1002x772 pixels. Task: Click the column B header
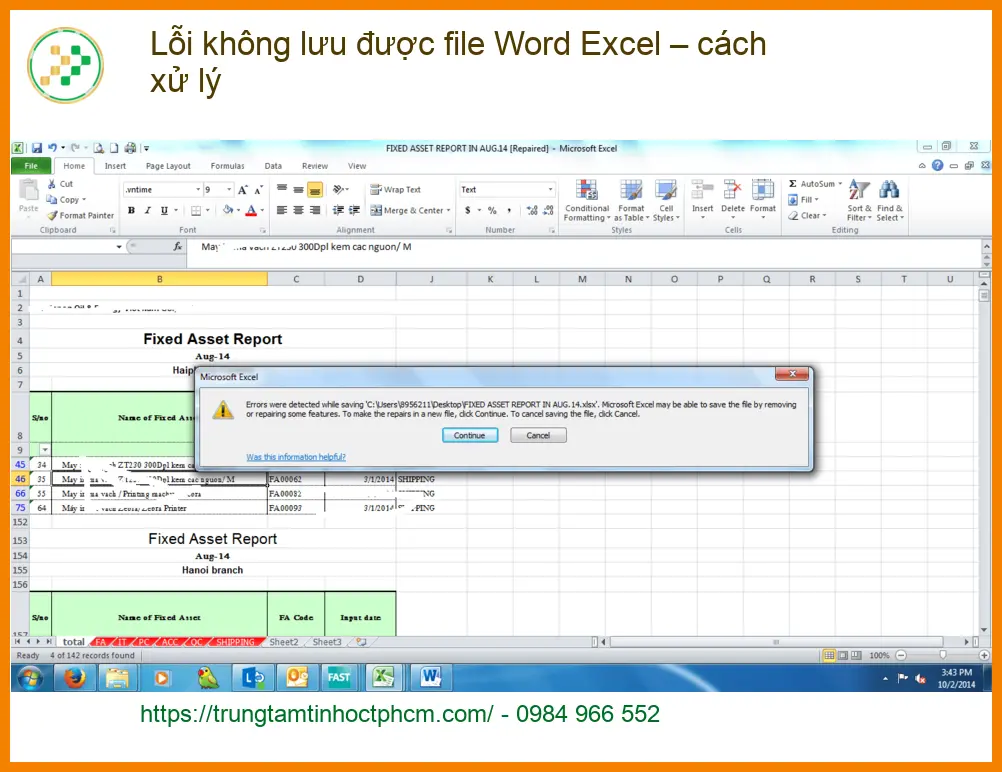pyautogui.click(x=160, y=279)
